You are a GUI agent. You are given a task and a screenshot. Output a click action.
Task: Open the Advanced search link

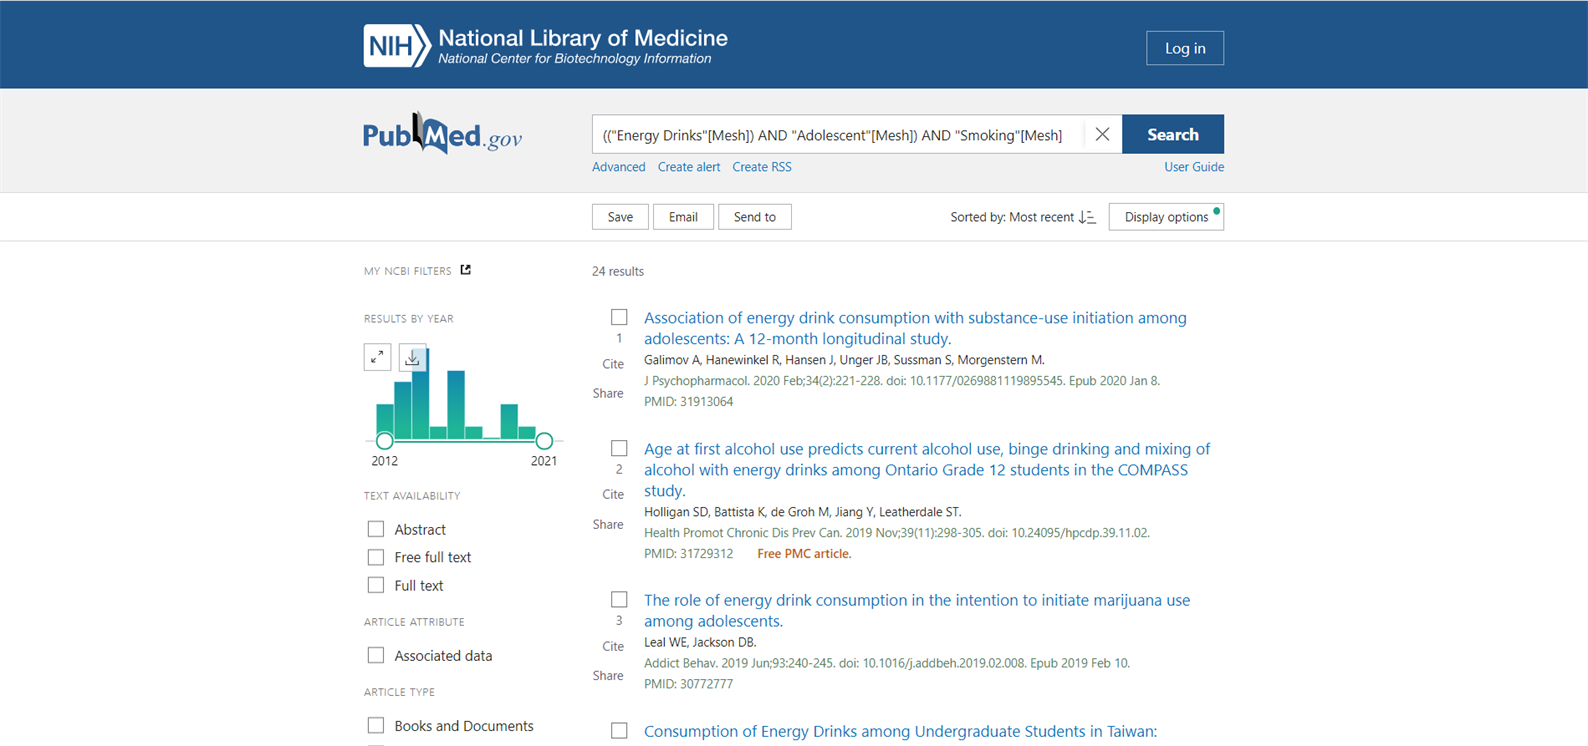[618, 167]
